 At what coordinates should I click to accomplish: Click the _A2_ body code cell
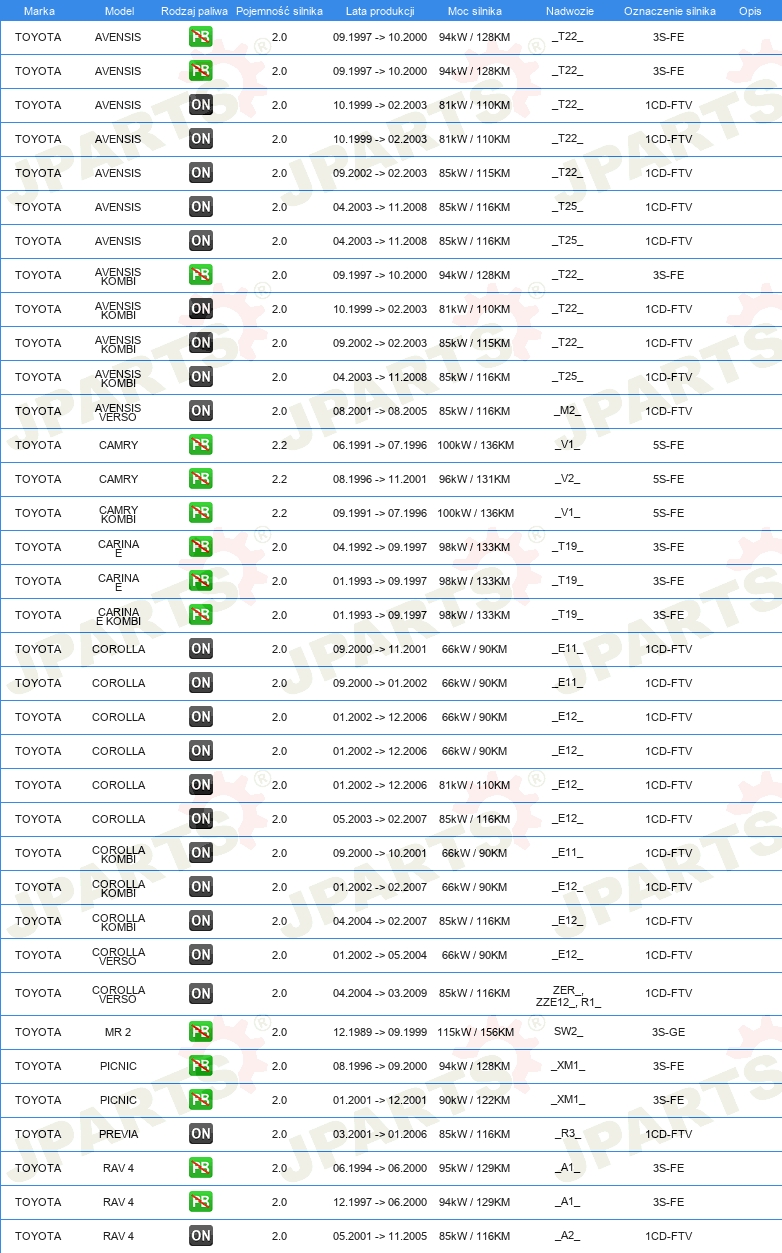[x=568, y=1236]
